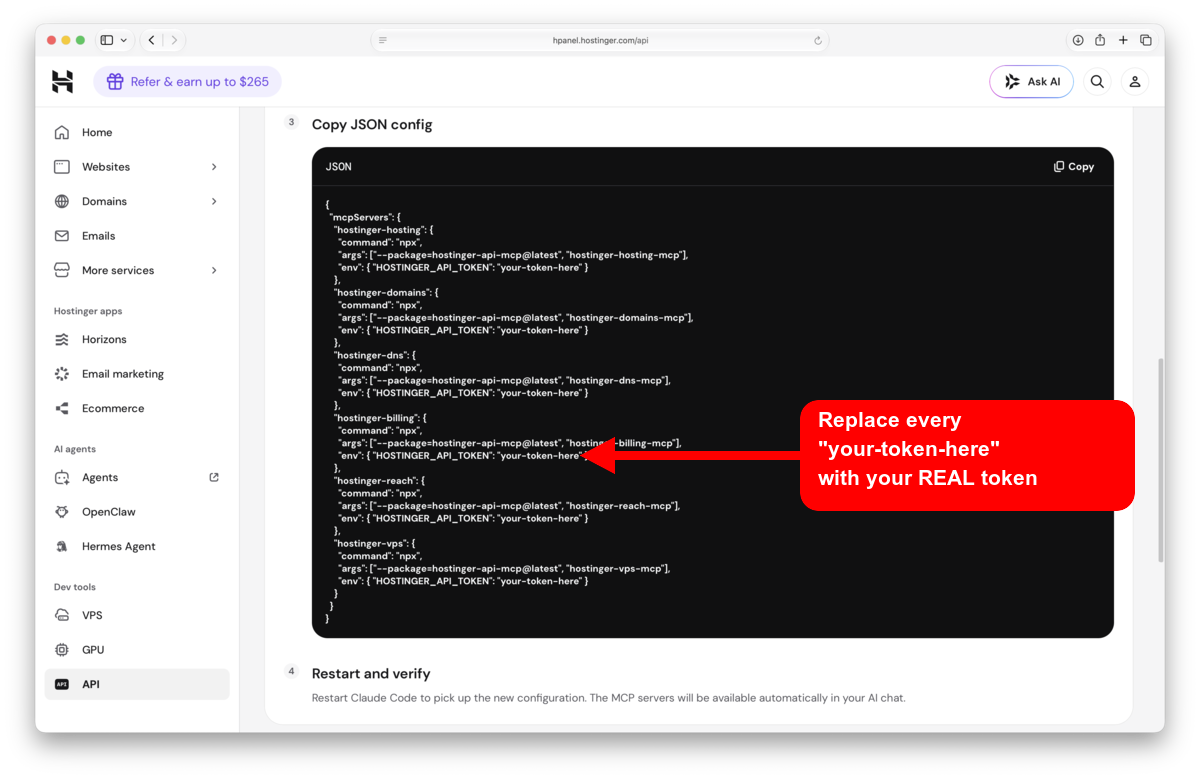Viewport: 1200px width, 779px height.
Task: Click the Websites sidebar icon
Action: click(x=62, y=167)
